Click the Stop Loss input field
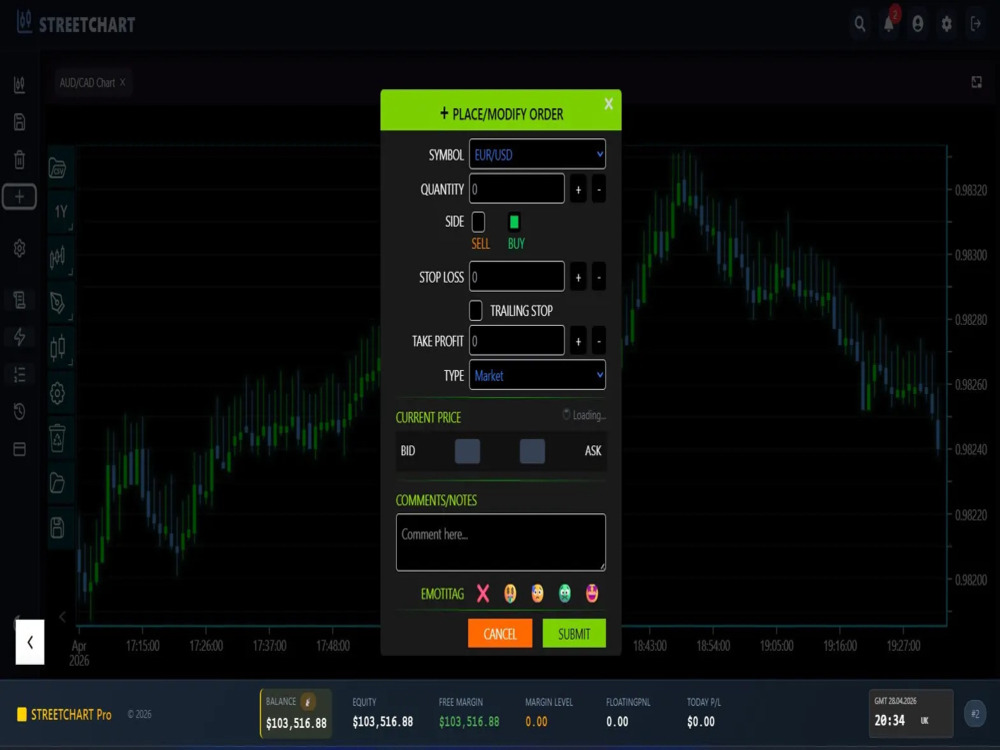Image resolution: width=1000 pixels, height=750 pixels. [x=517, y=277]
